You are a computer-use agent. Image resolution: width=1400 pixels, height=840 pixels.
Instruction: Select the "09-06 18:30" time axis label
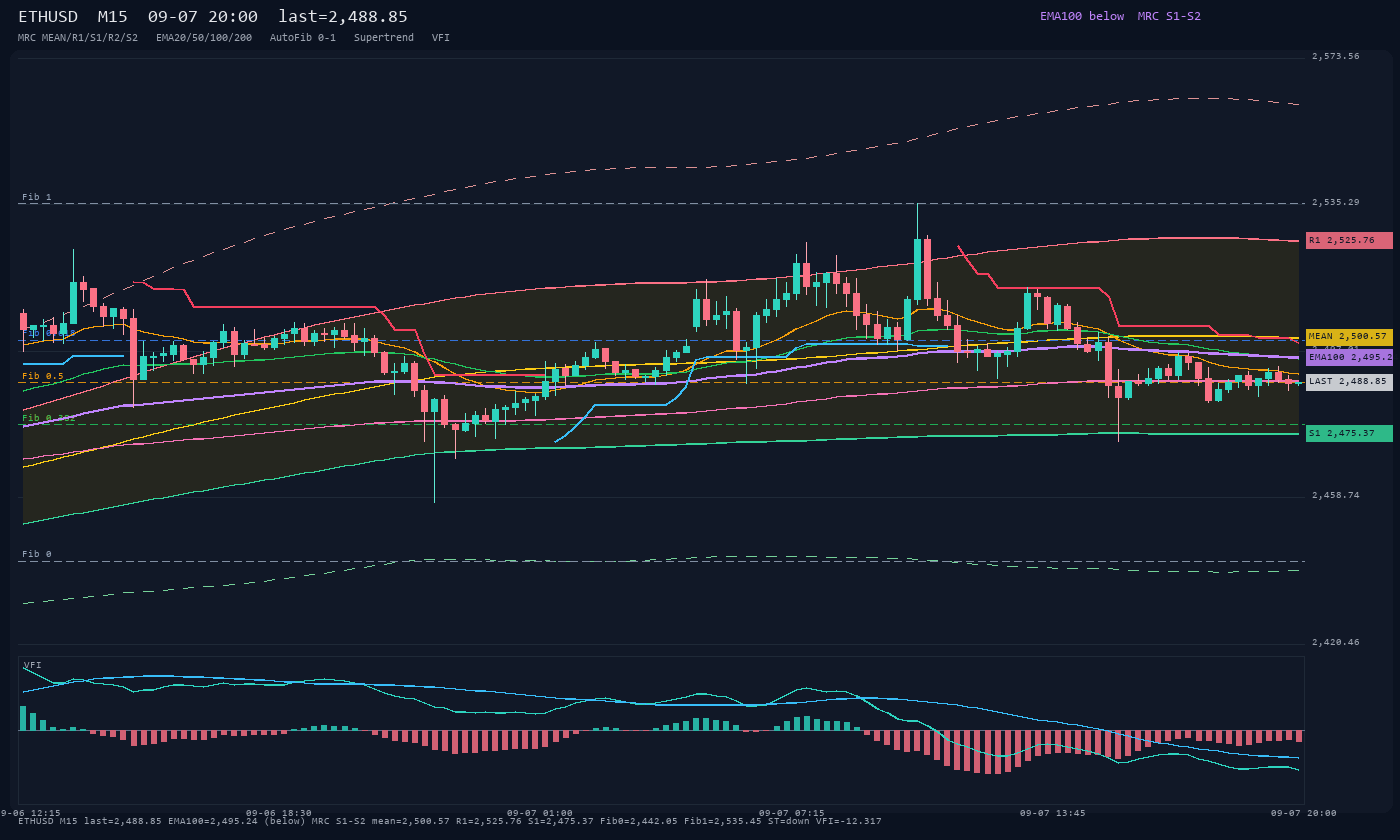279,813
